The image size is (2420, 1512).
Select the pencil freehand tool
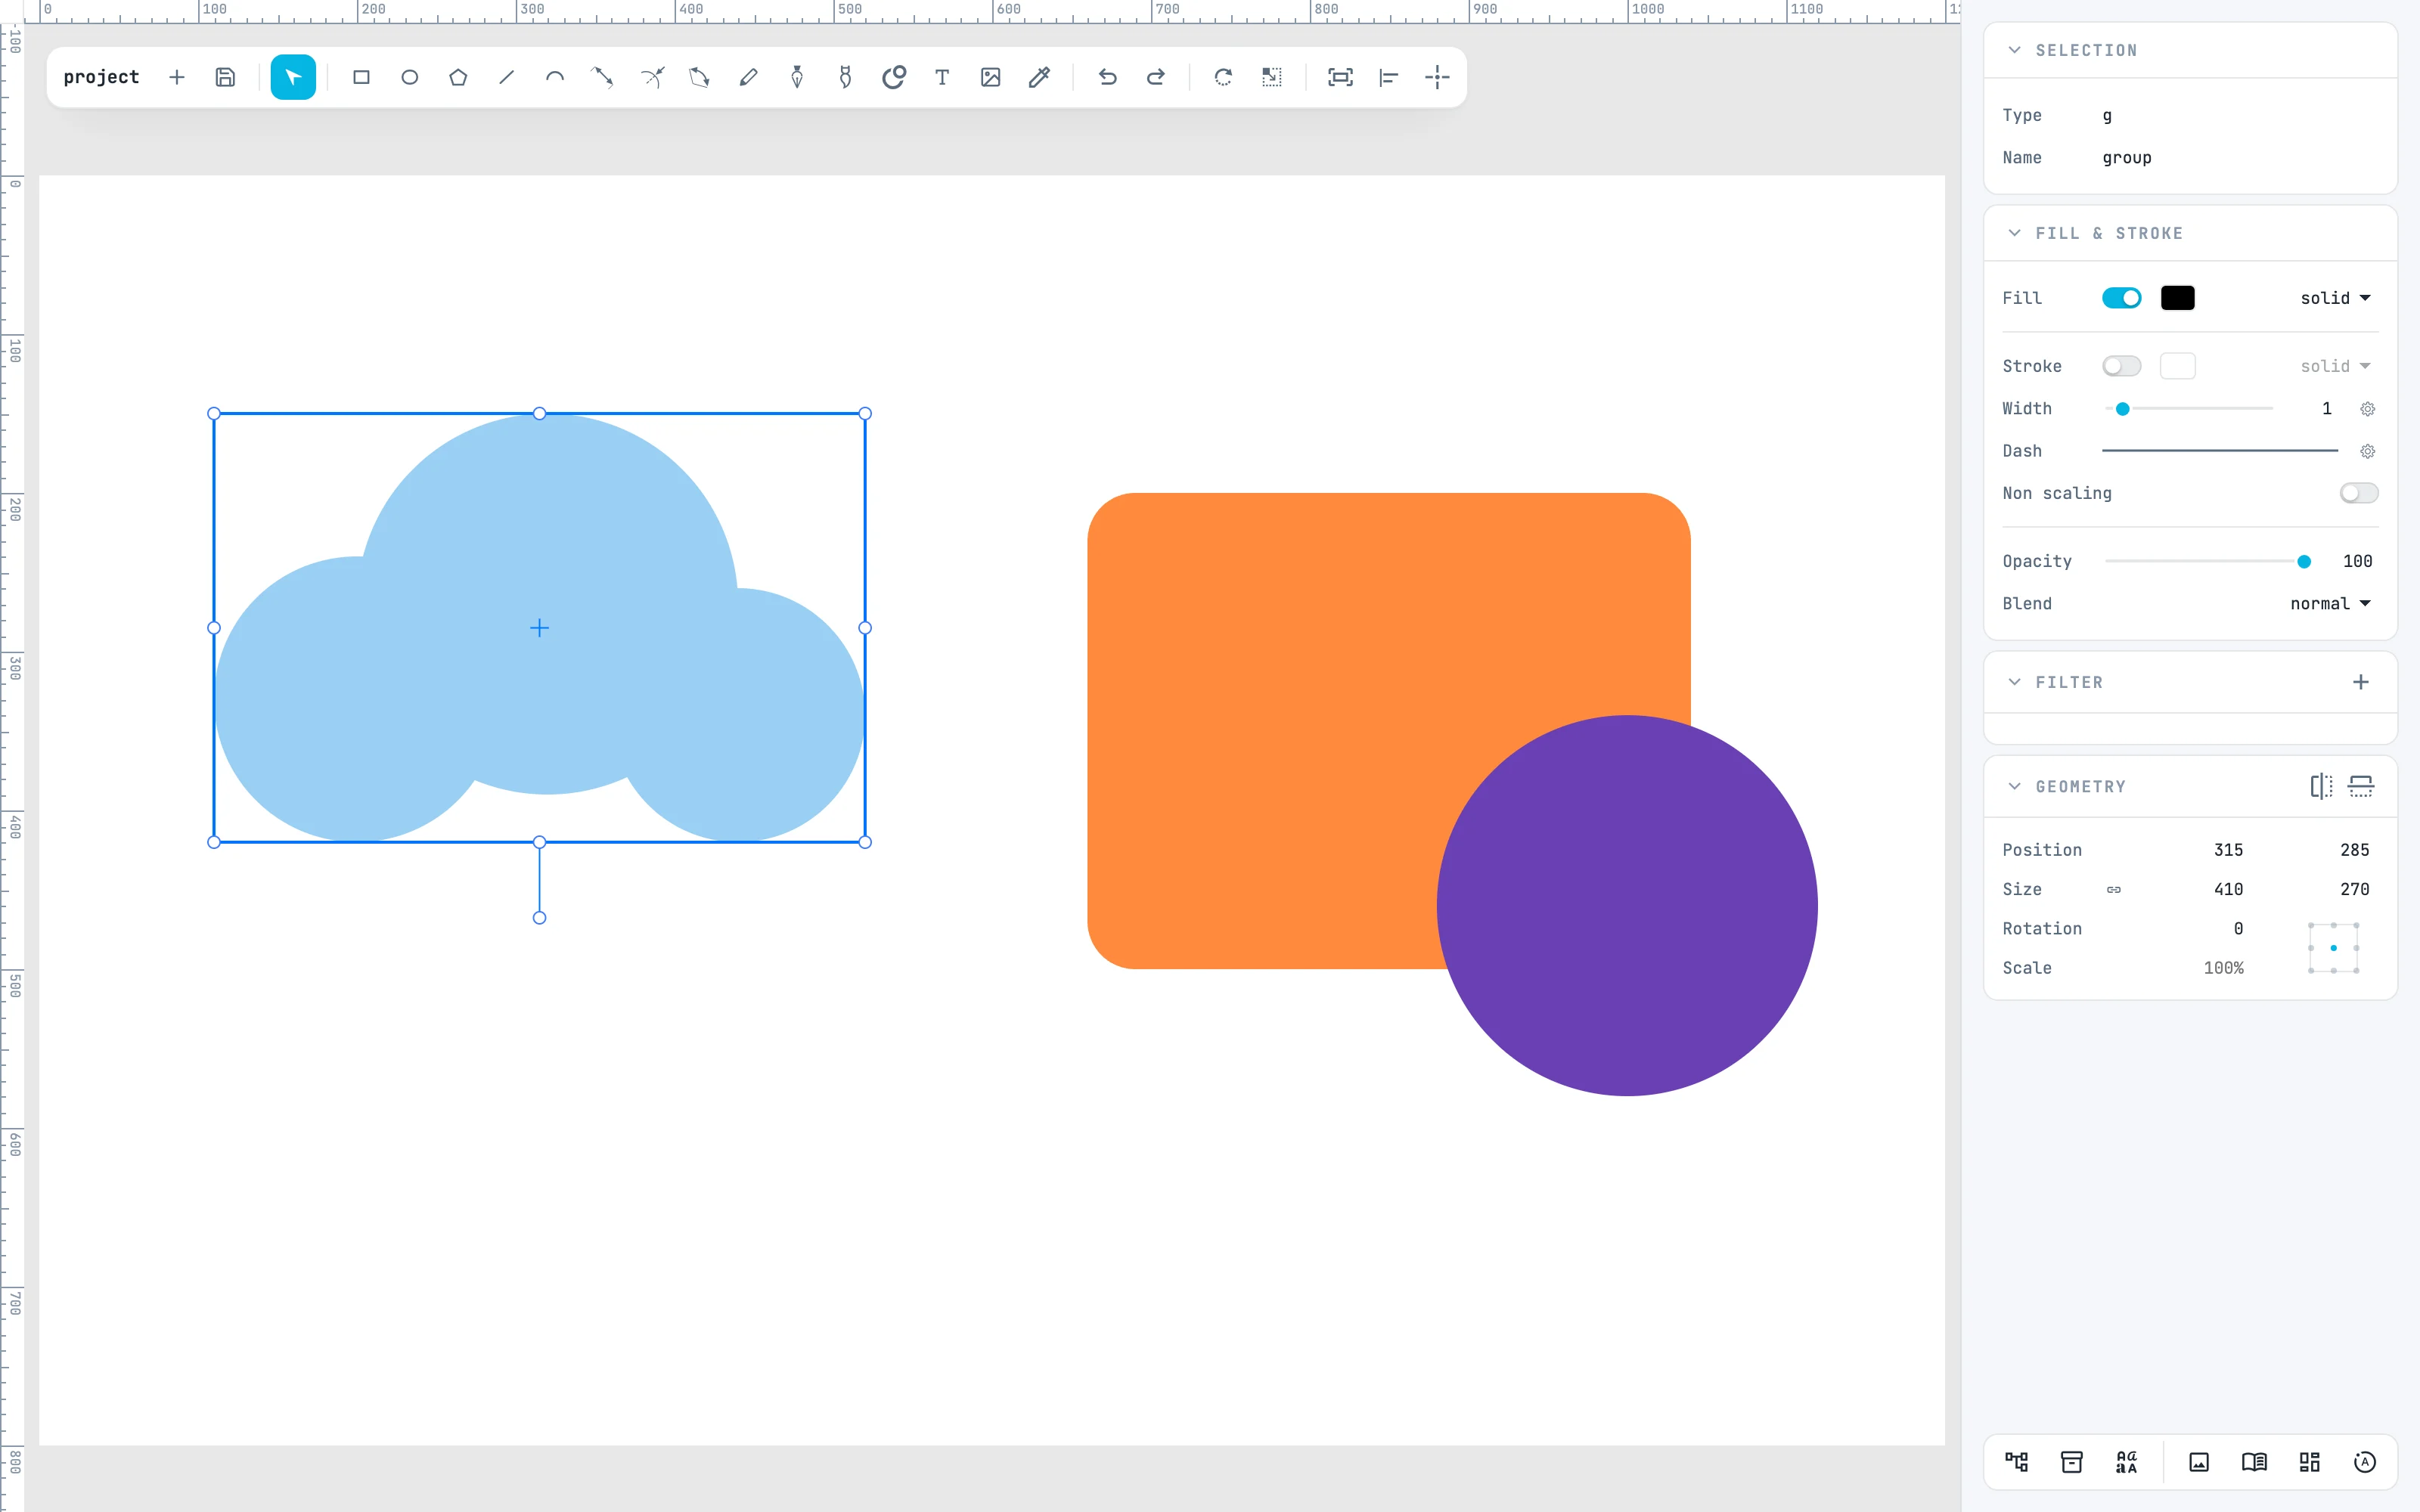point(748,77)
